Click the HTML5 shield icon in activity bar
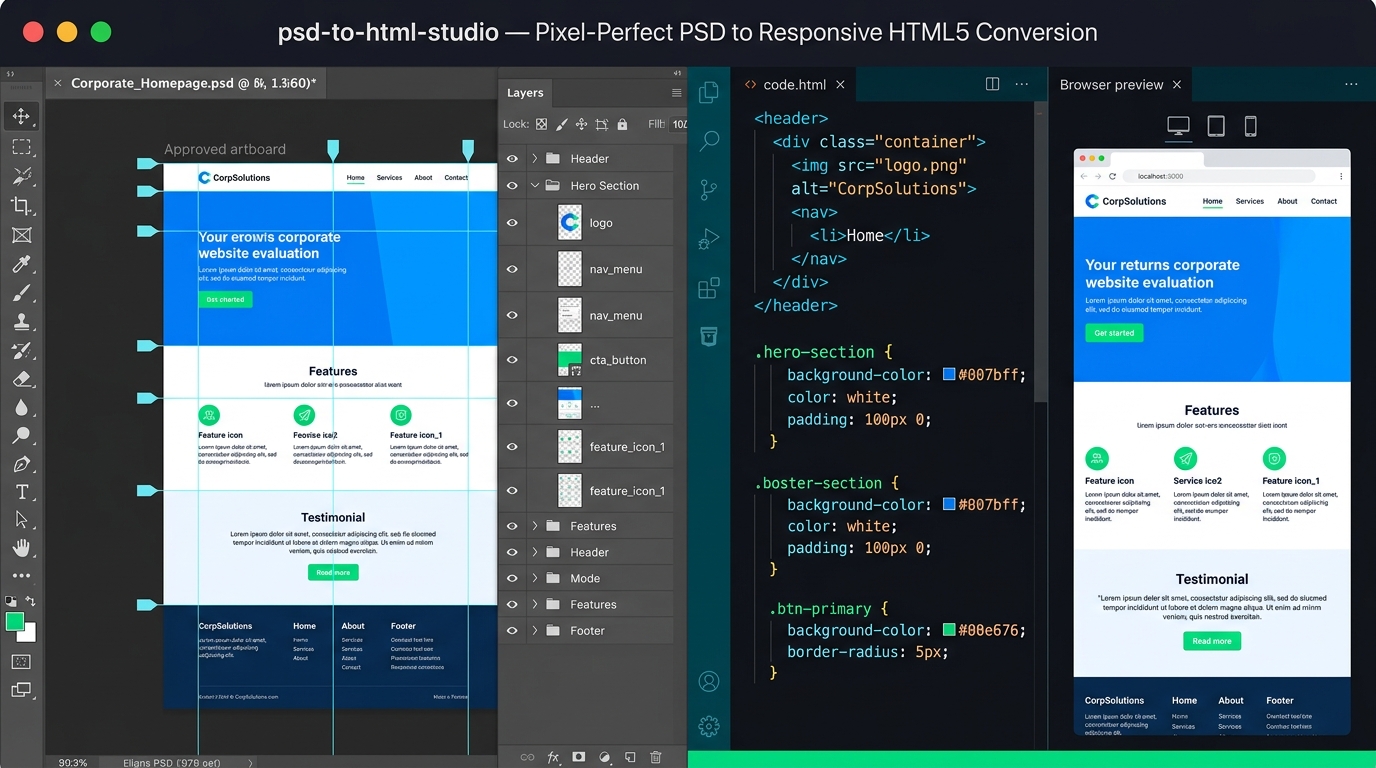The height and width of the screenshot is (768, 1376). [709, 336]
